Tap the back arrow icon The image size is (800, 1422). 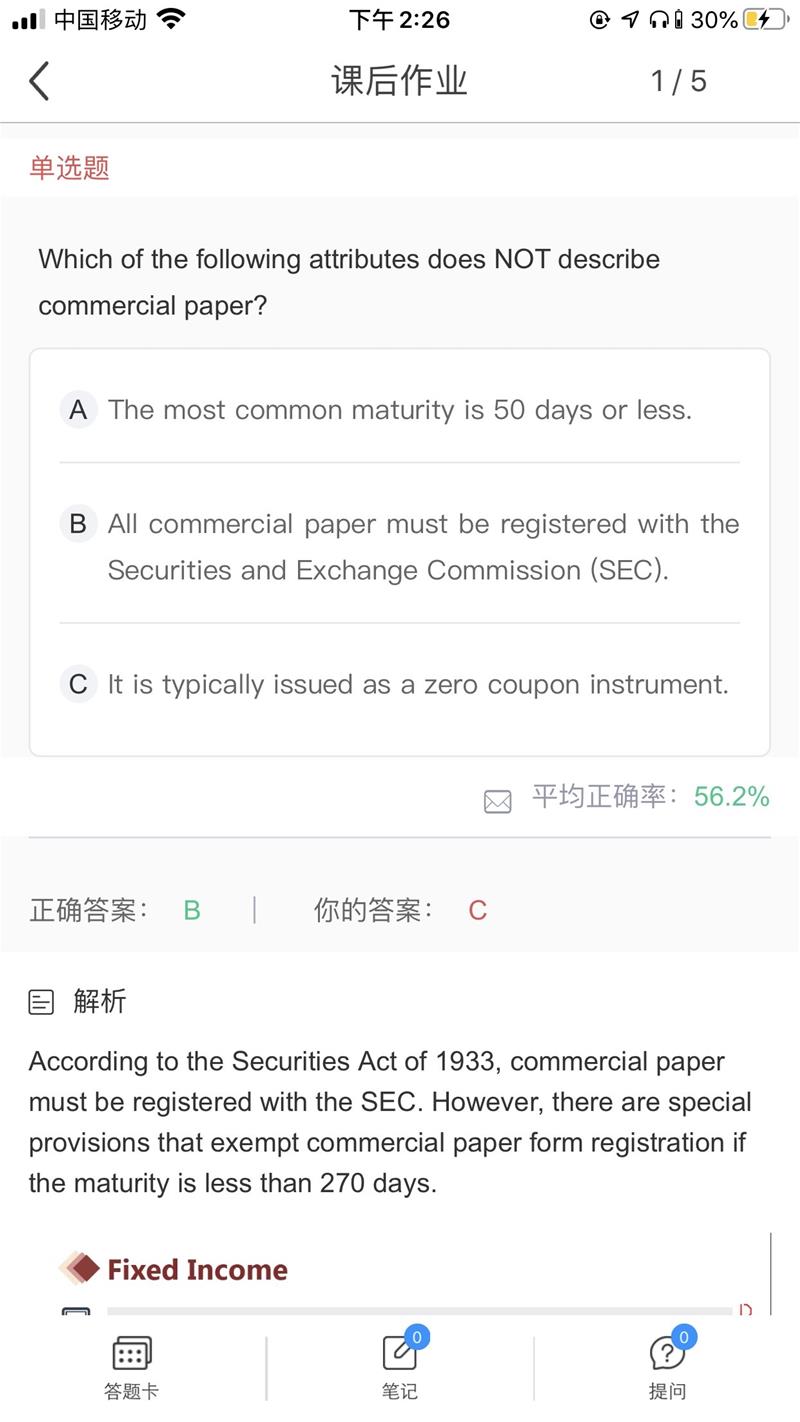39,81
